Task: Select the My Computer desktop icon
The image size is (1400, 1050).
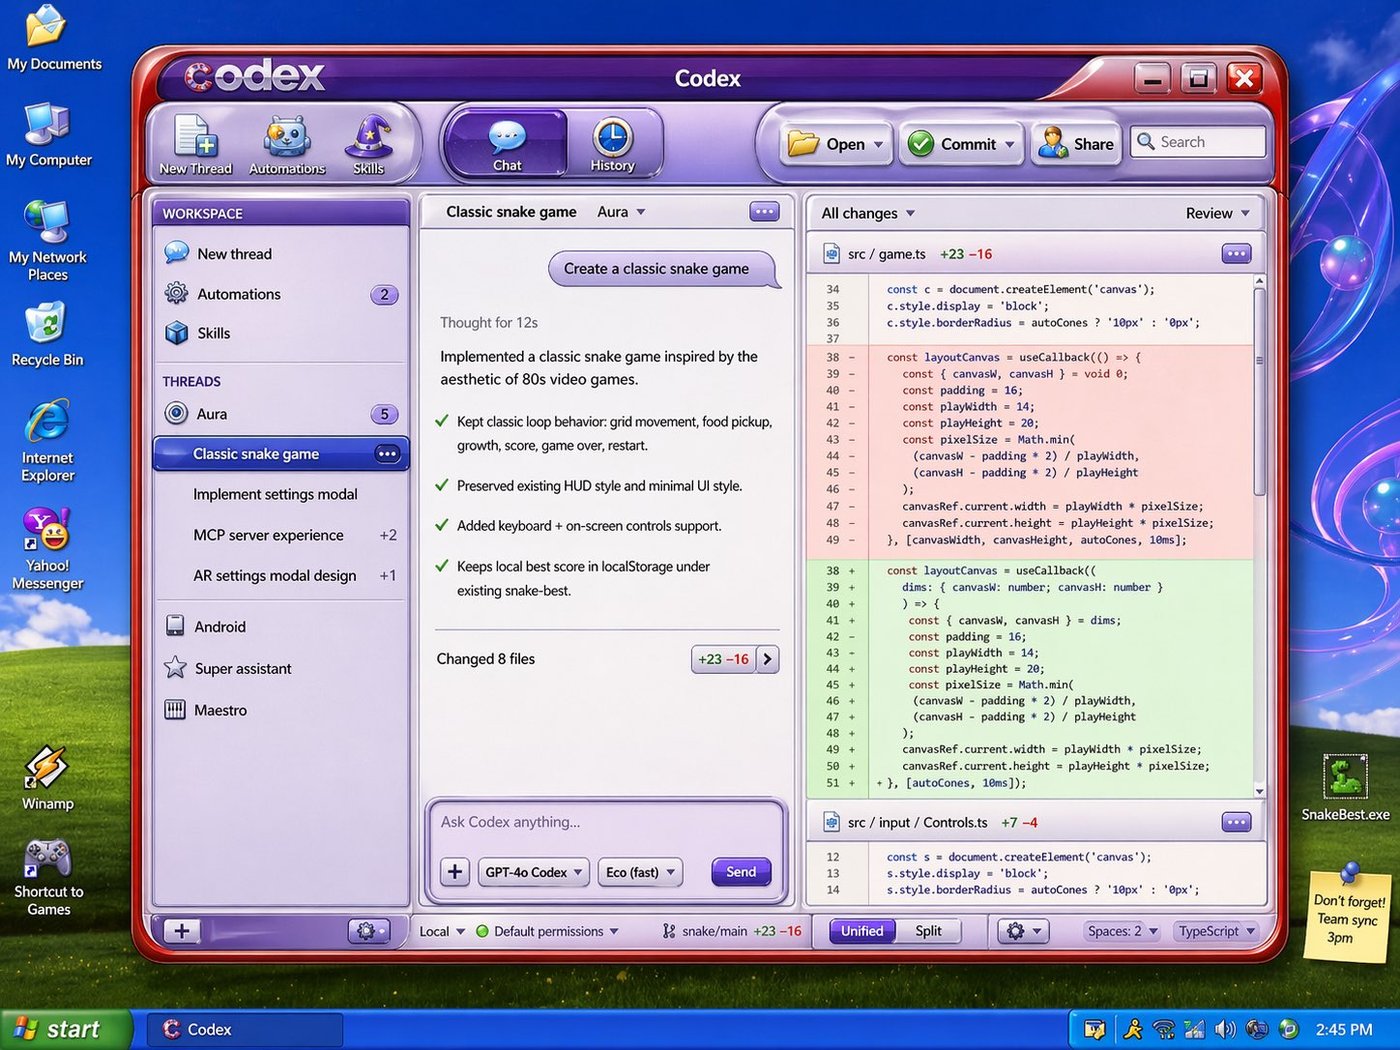Action: point(48,135)
